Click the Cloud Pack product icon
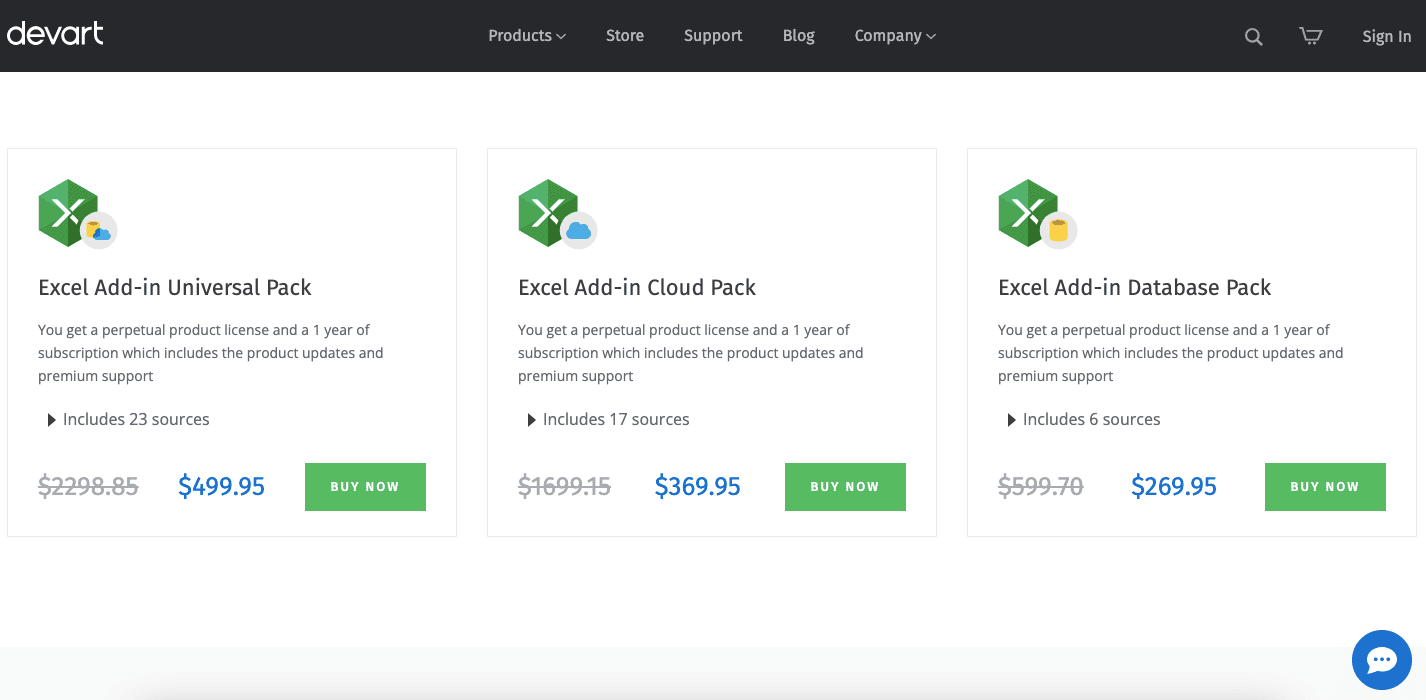 coord(557,214)
